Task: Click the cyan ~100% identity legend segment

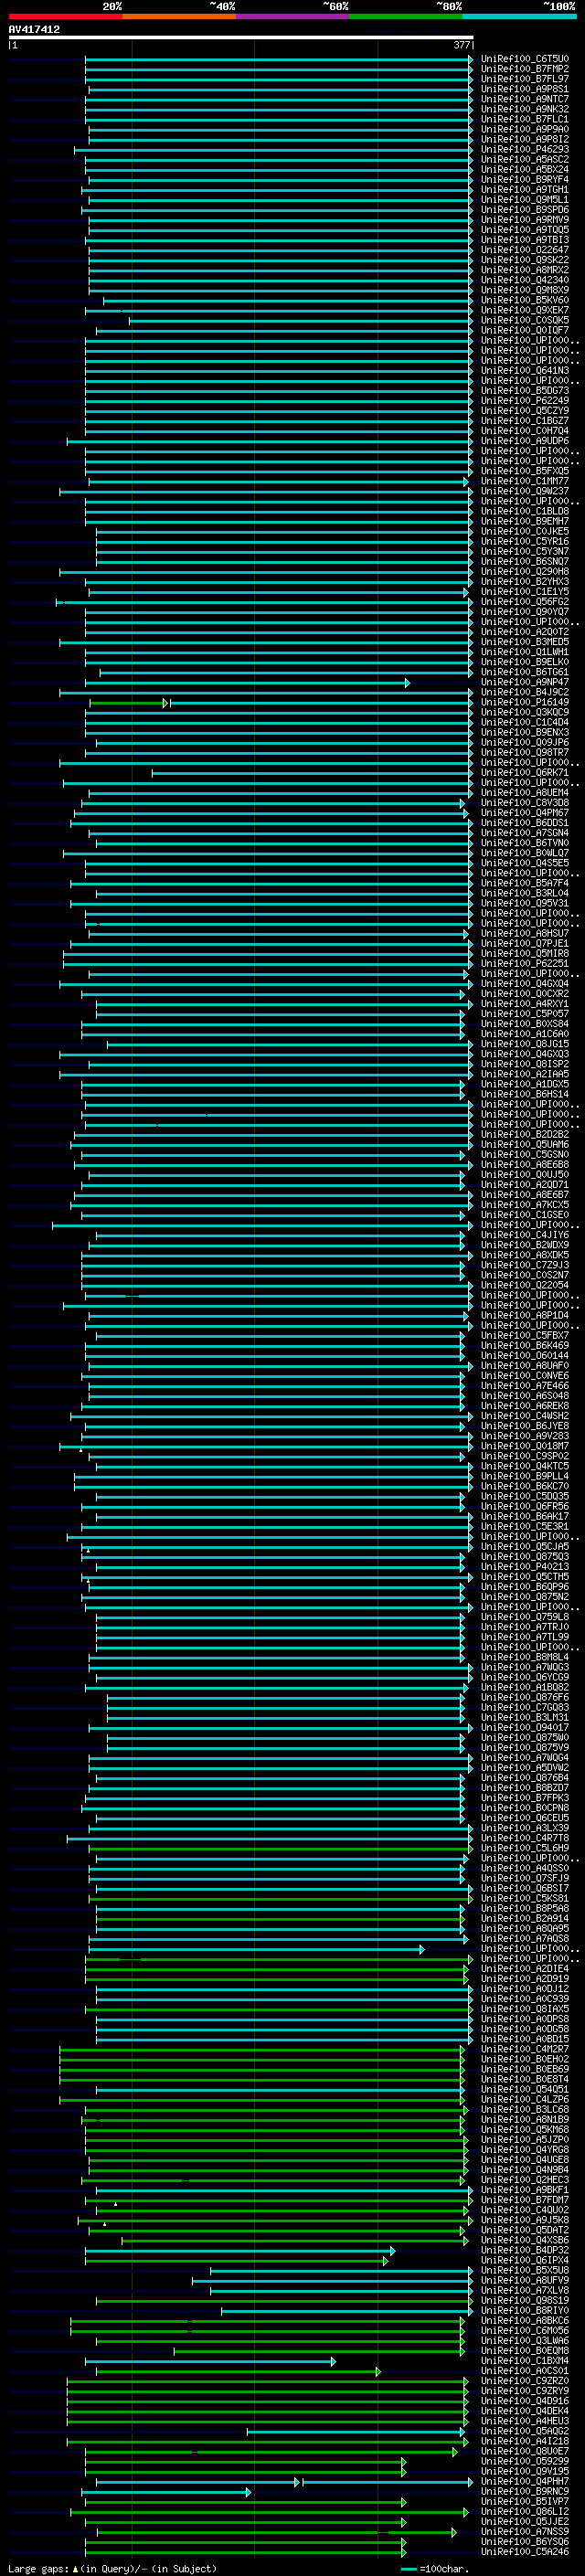Action: 520,16
